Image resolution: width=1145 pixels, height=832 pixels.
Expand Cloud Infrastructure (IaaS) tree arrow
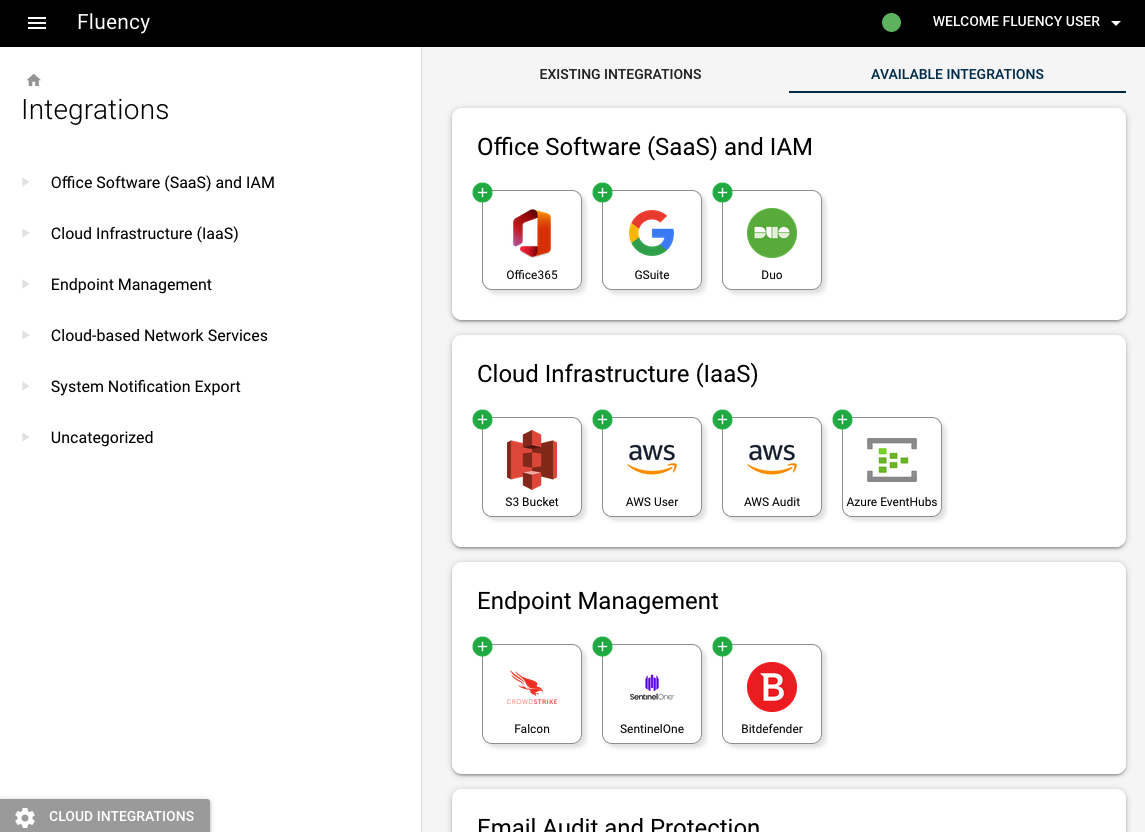coord(26,233)
